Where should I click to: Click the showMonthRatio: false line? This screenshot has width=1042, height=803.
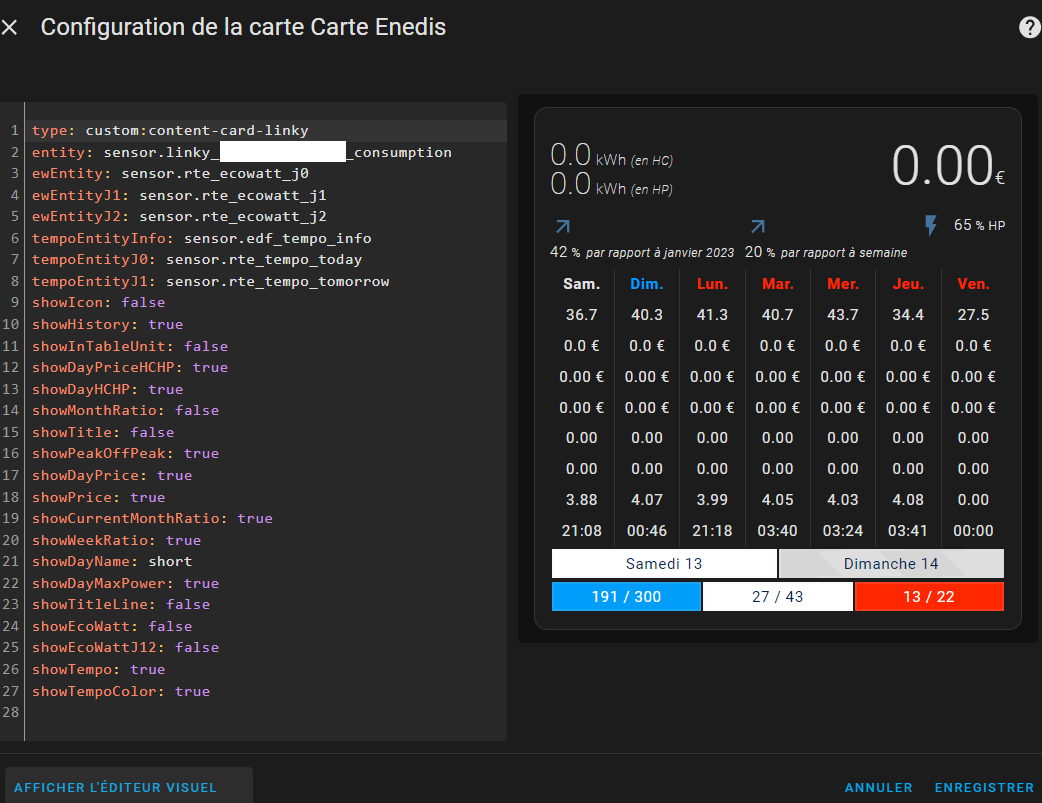[x=126, y=411]
